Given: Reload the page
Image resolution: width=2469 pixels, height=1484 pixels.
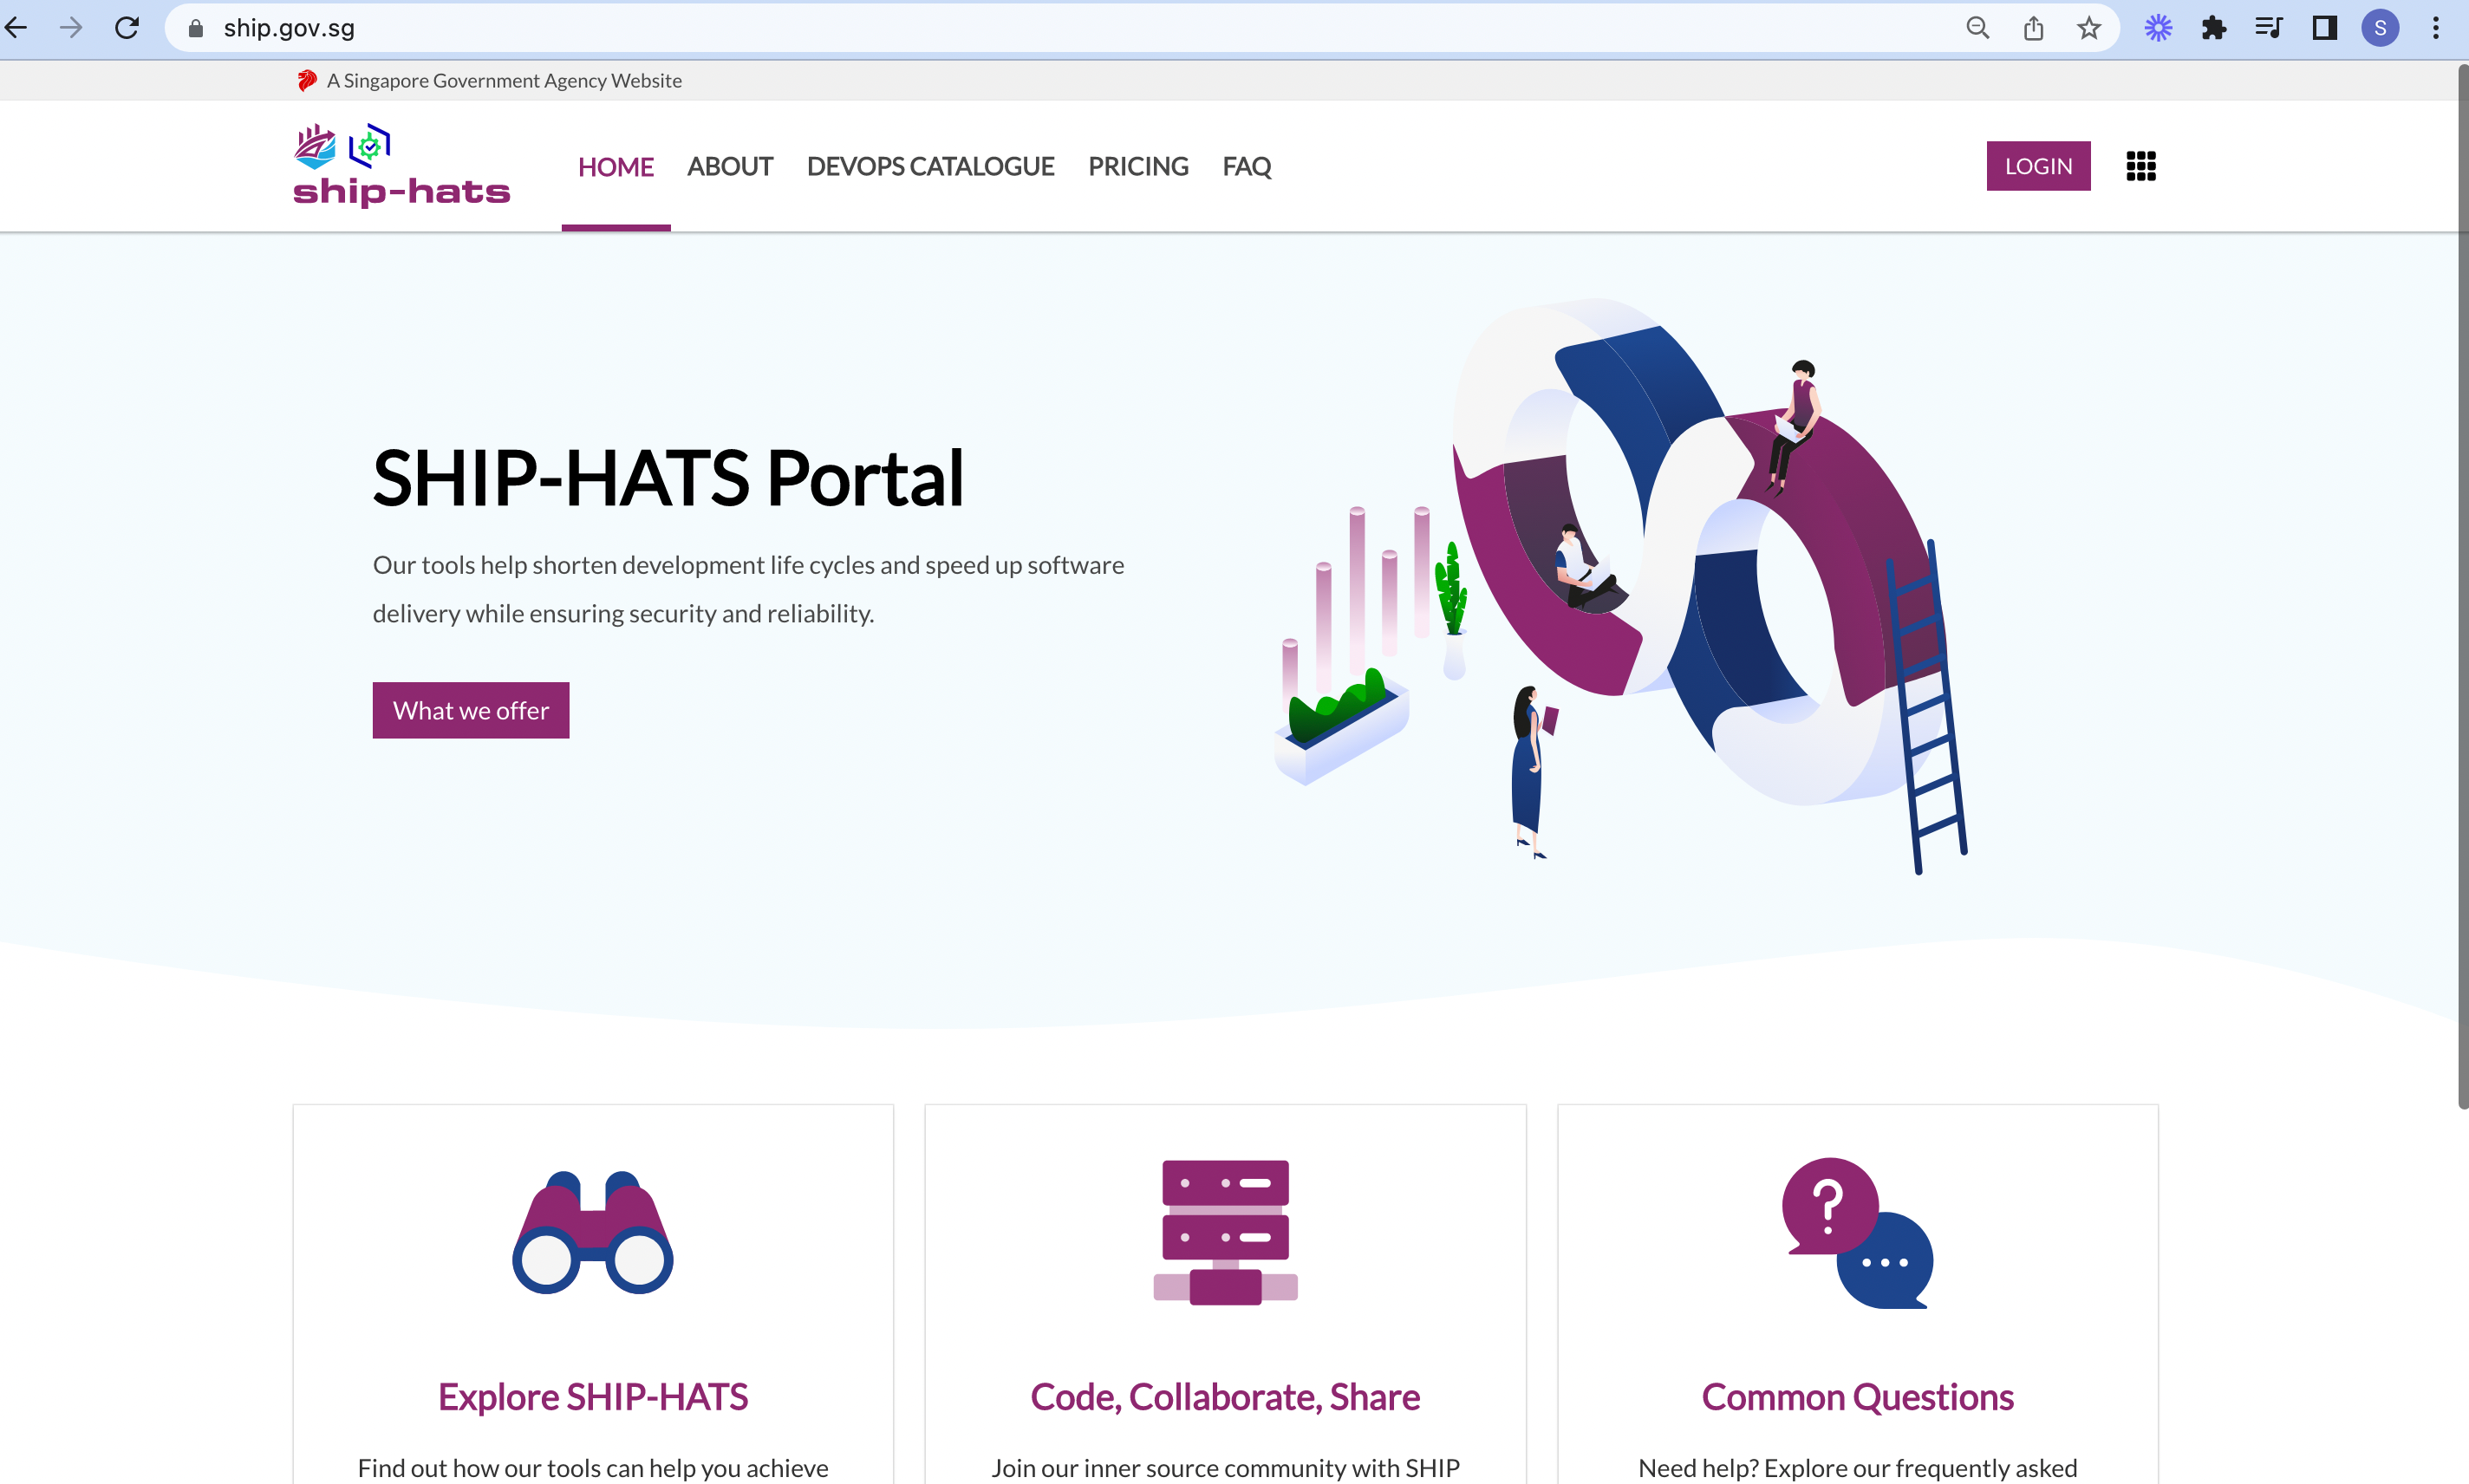Looking at the screenshot, I should point(127,28).
